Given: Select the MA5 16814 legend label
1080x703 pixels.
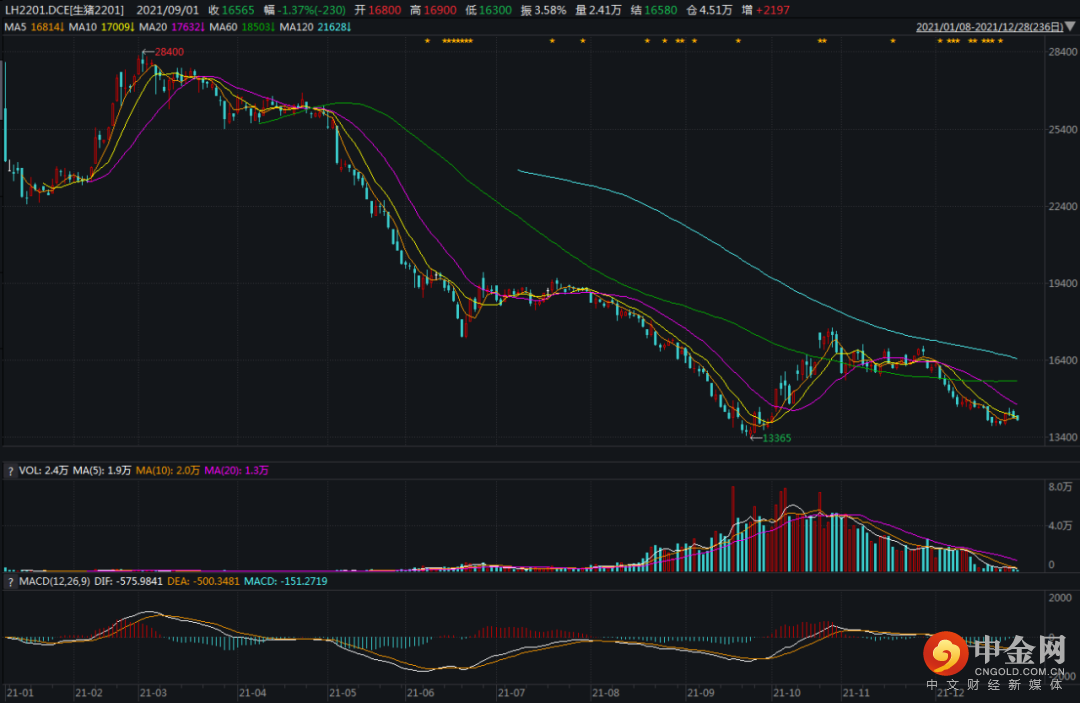Looking at the screenshot, I should pyautogui.click(x=34, y=27).
